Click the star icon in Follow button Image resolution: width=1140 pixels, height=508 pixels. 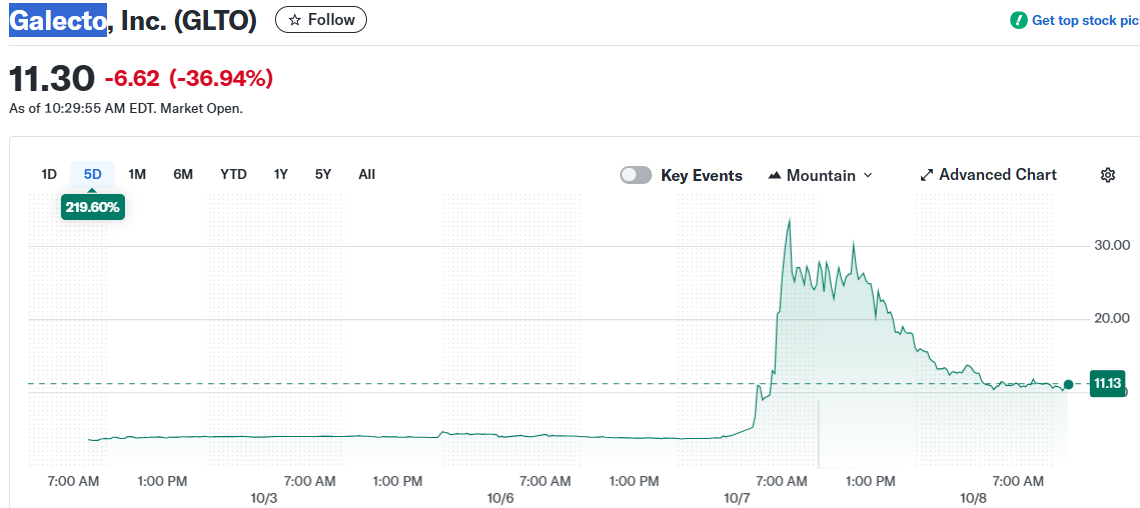coord(294,20)
